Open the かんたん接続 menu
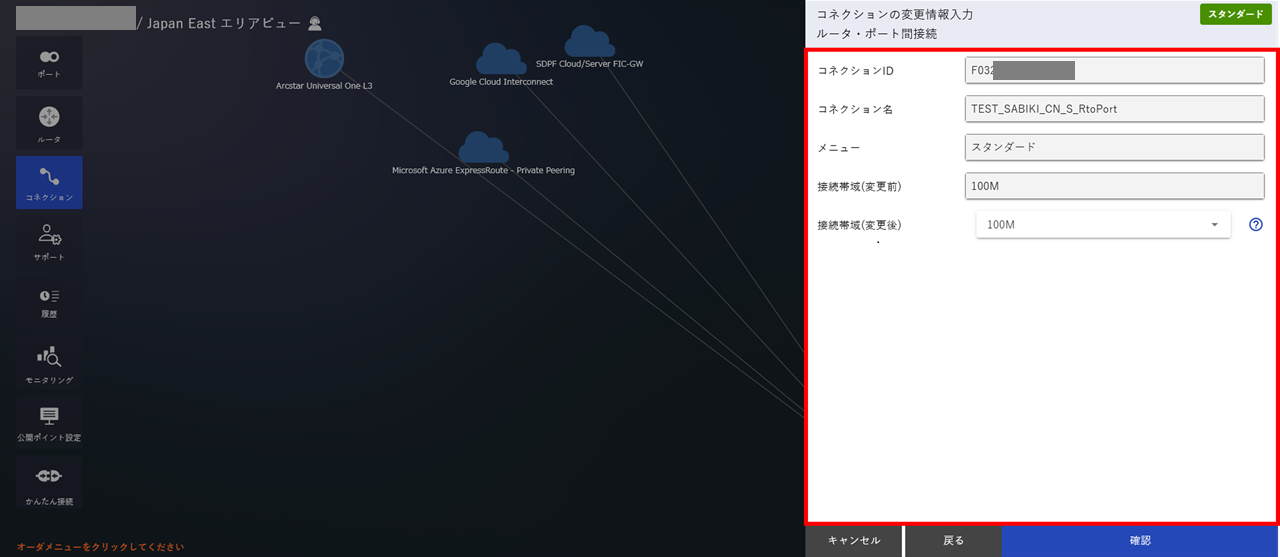 point(49,483)
